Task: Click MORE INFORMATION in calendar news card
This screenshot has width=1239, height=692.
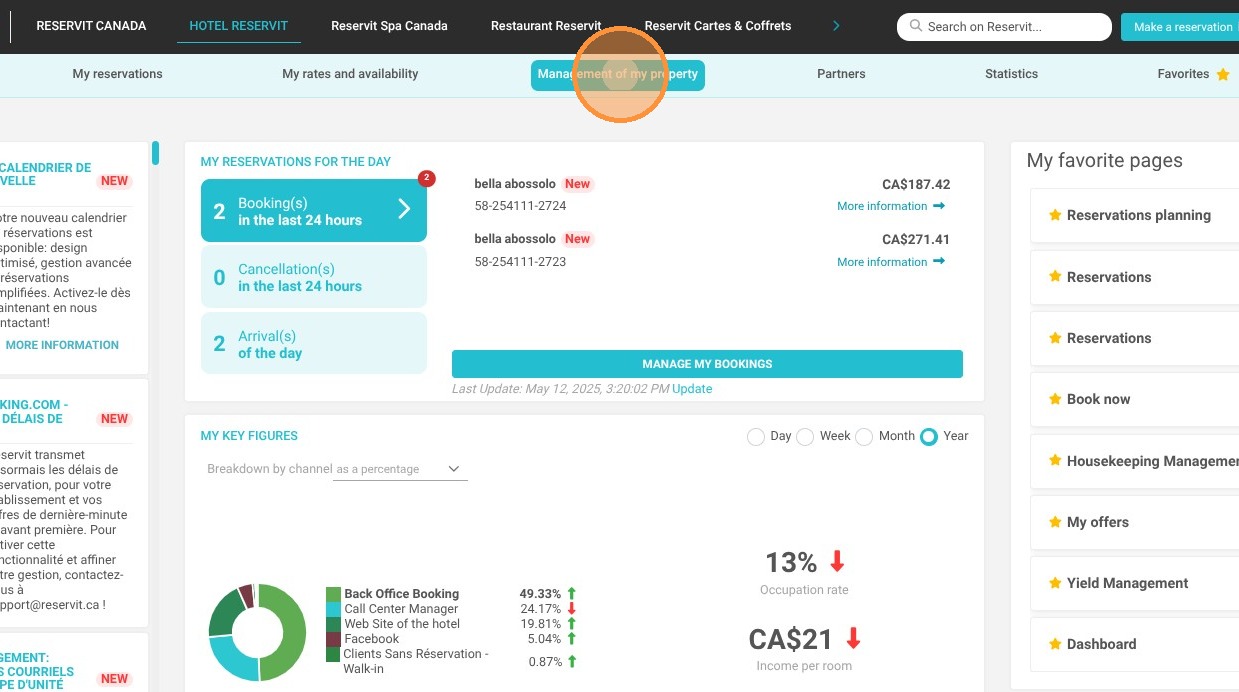Action: coord(62,345)
